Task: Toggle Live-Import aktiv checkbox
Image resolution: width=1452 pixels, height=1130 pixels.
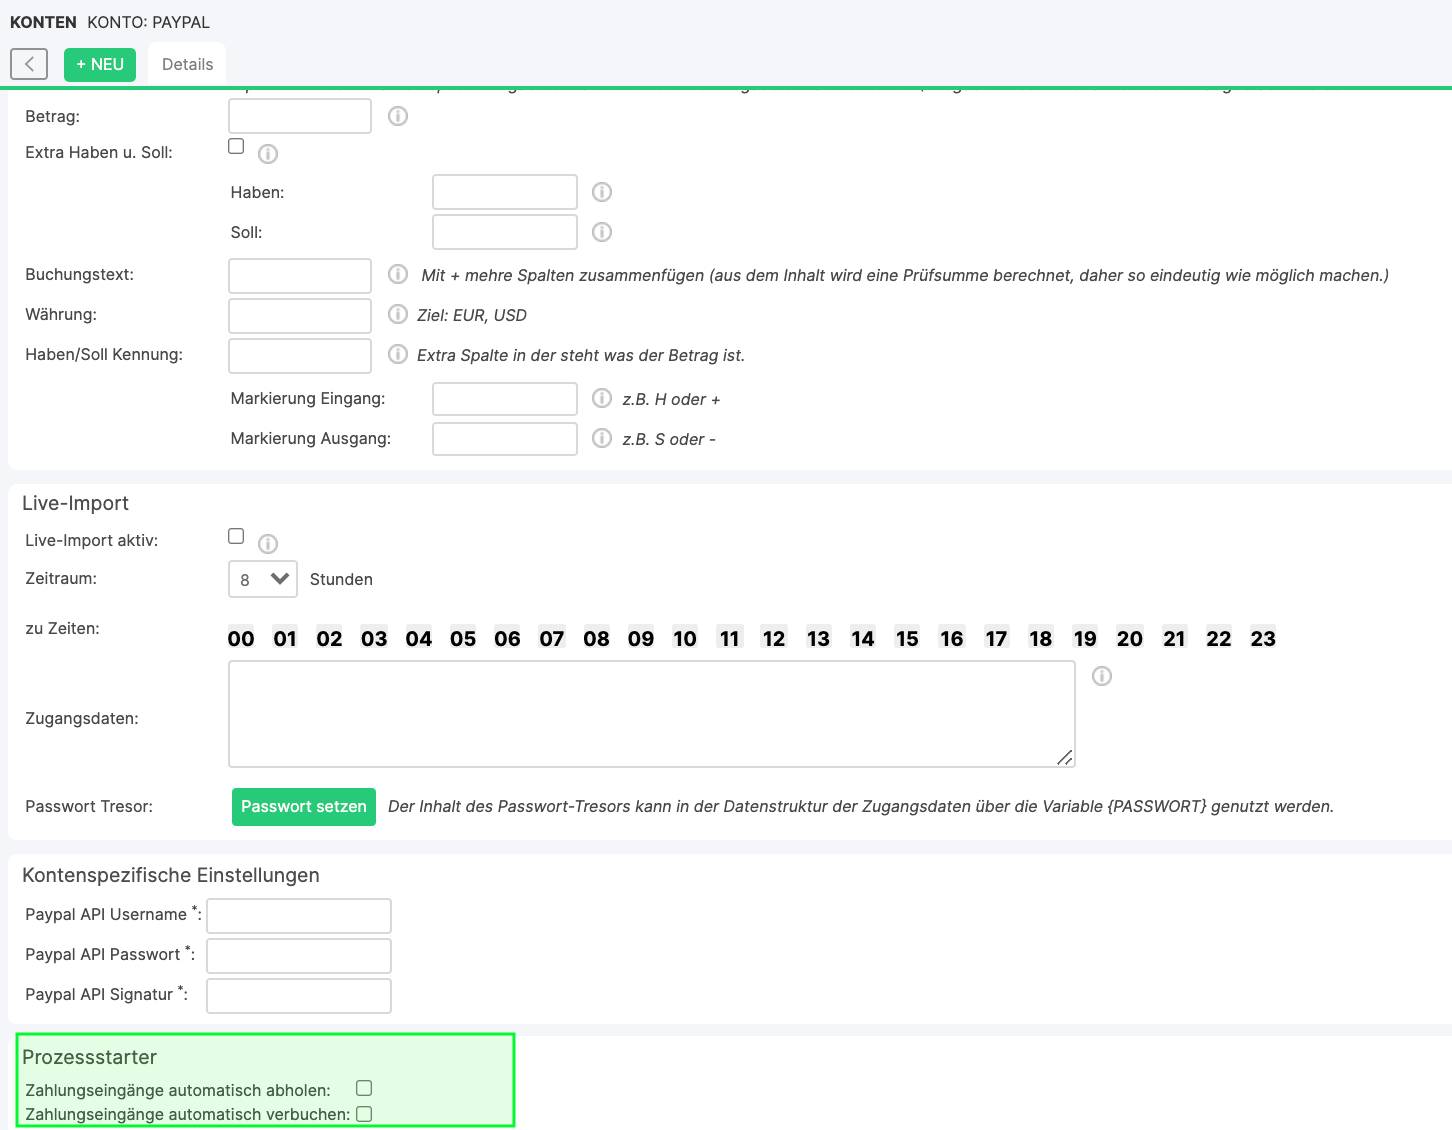Action: pyautogui.click(x=236, y=536)
